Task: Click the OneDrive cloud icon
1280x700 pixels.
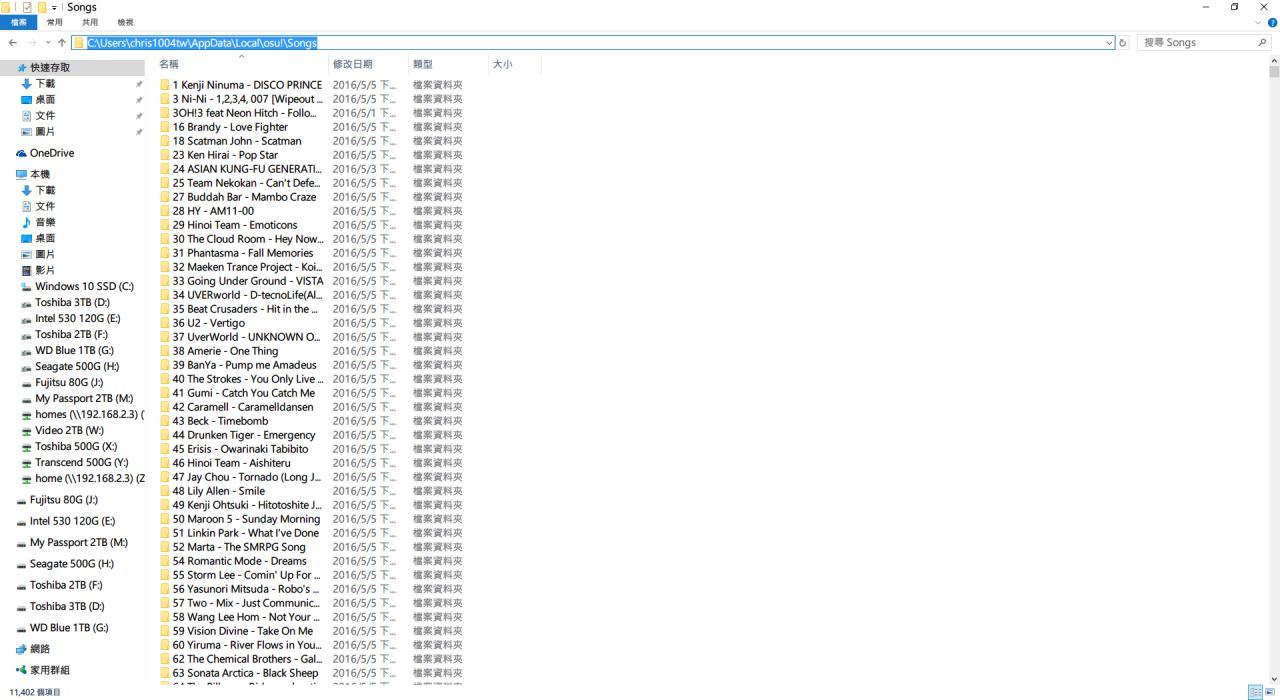Action: pyautogui.click(x=21, y=153)
